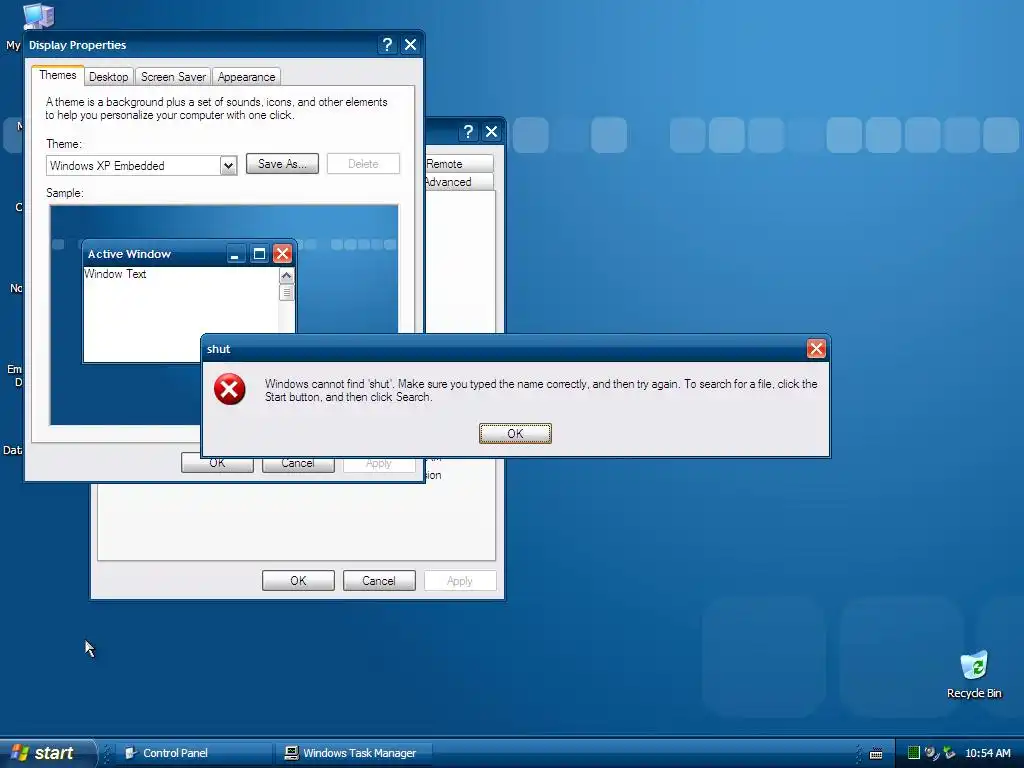Click the greyed Apply button in back window

pos(460,581)
